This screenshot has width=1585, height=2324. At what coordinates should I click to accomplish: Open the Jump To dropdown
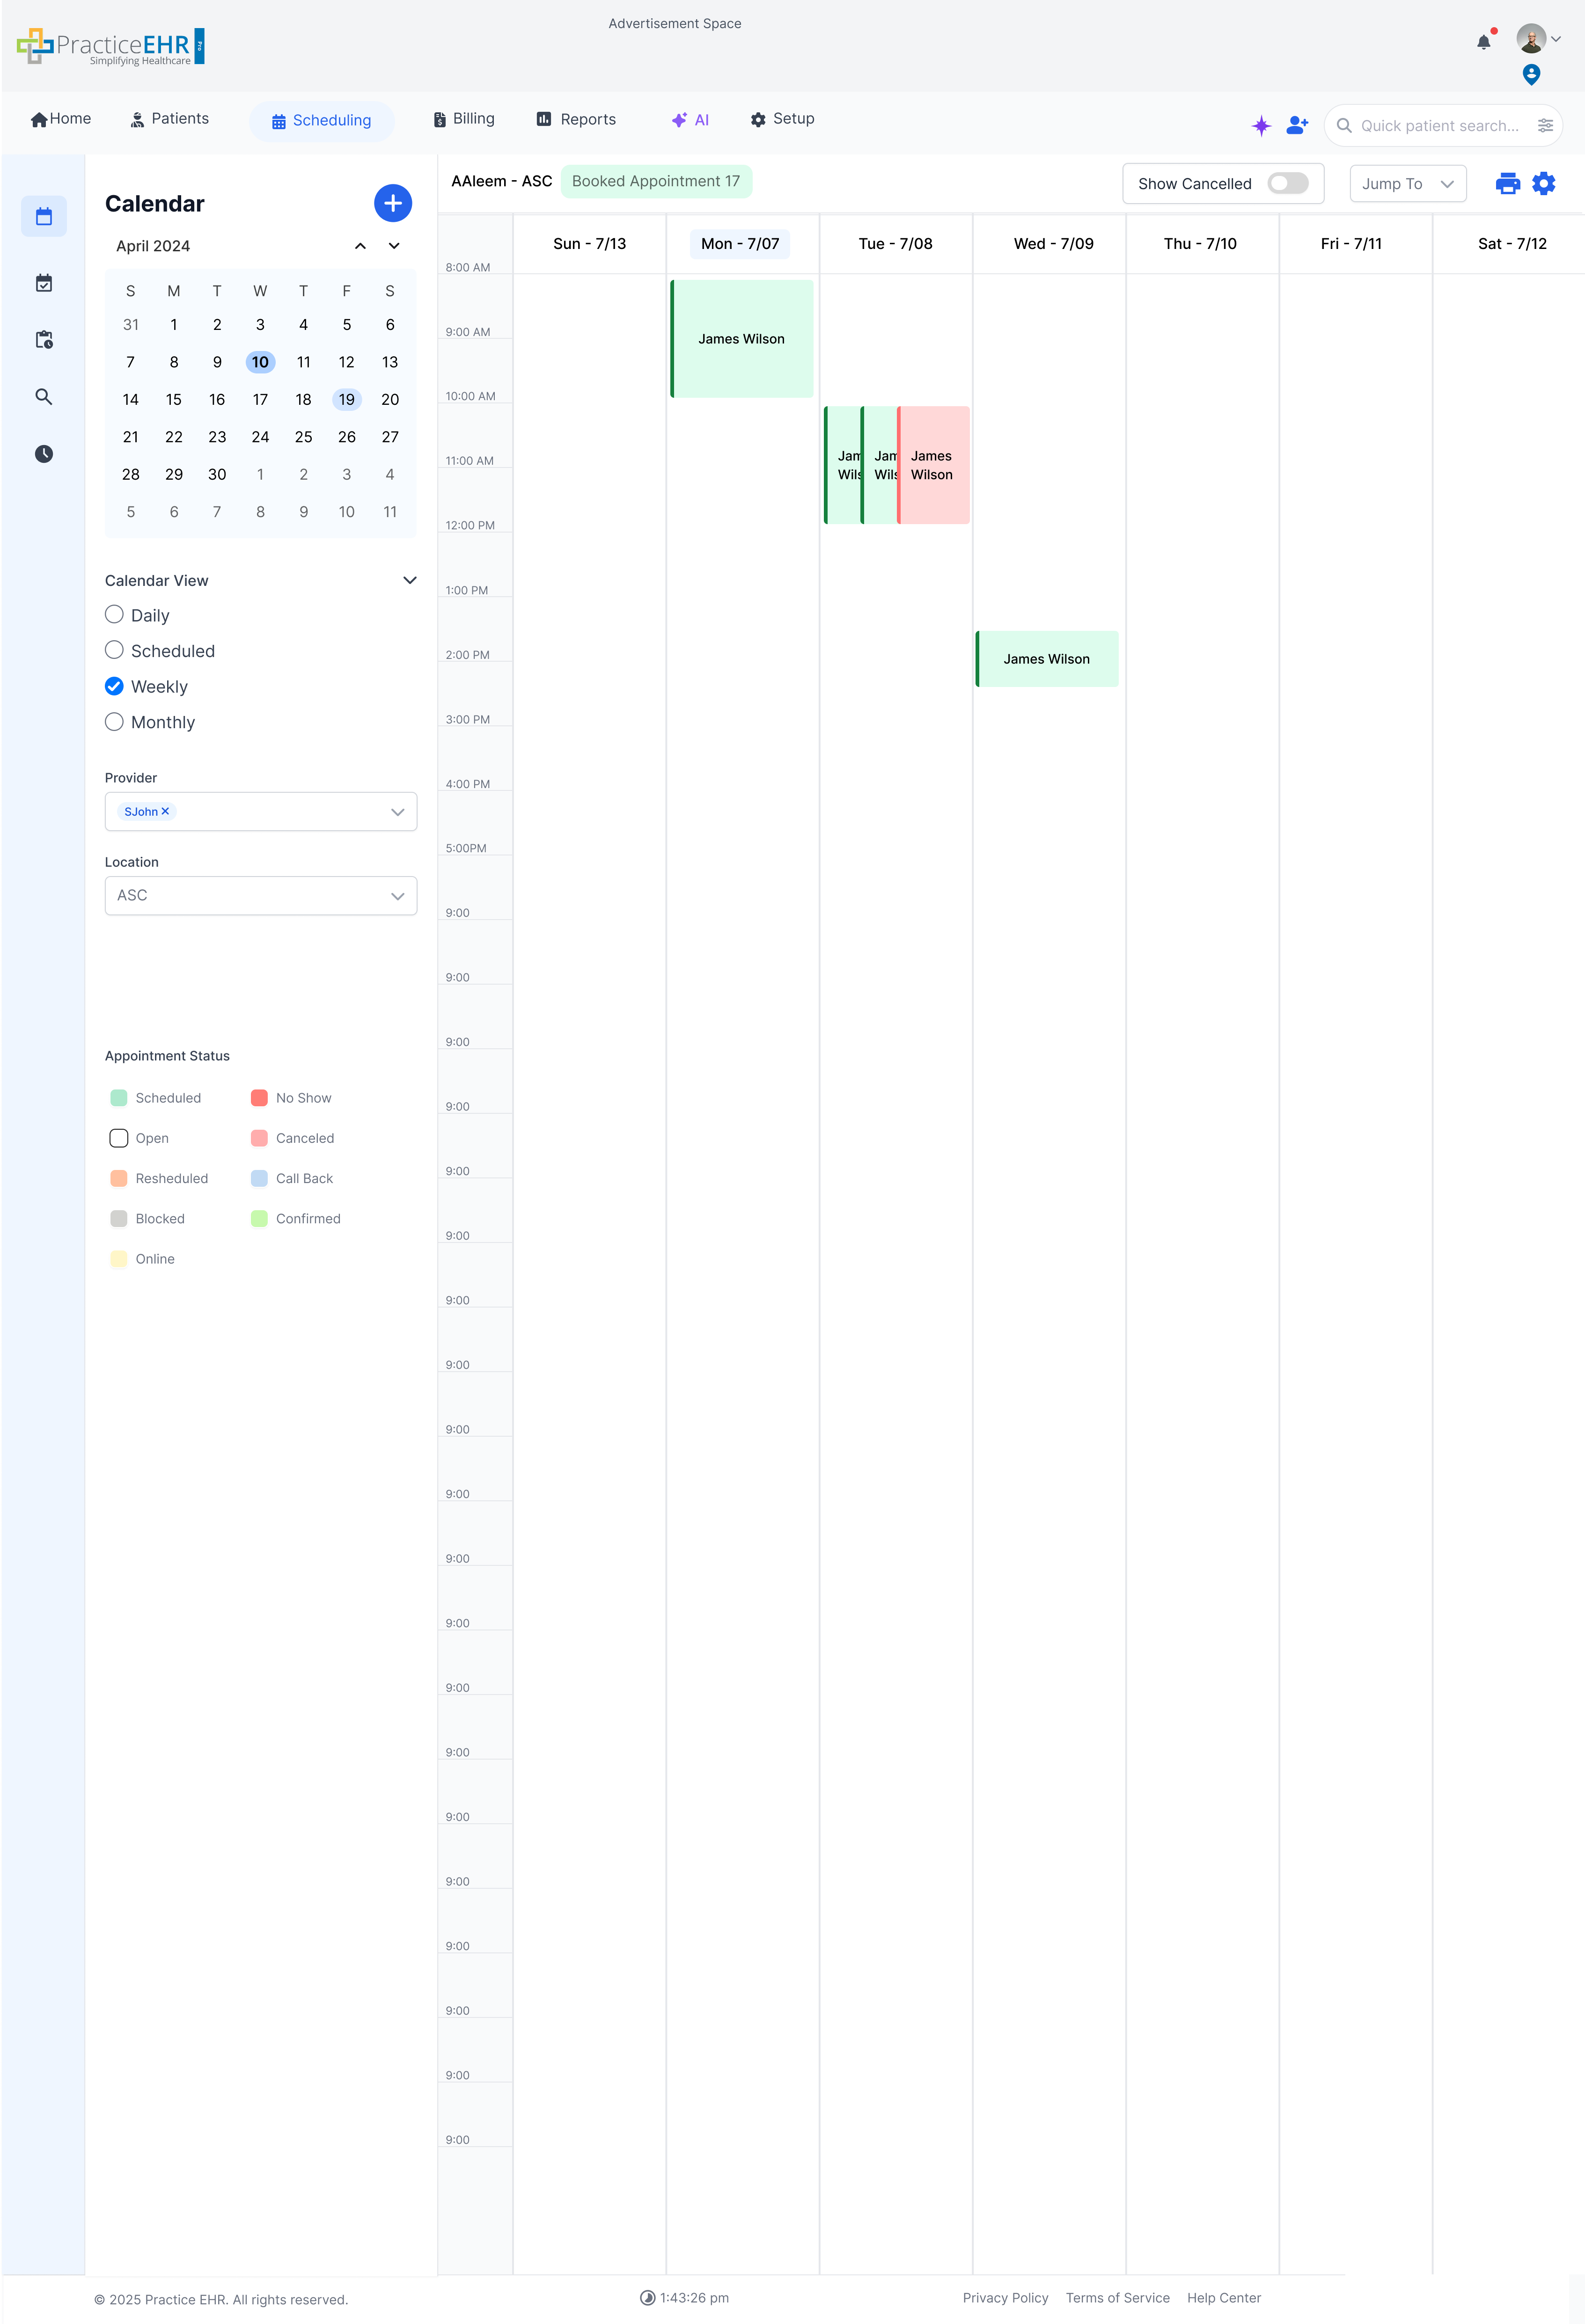coord(1407,183)
